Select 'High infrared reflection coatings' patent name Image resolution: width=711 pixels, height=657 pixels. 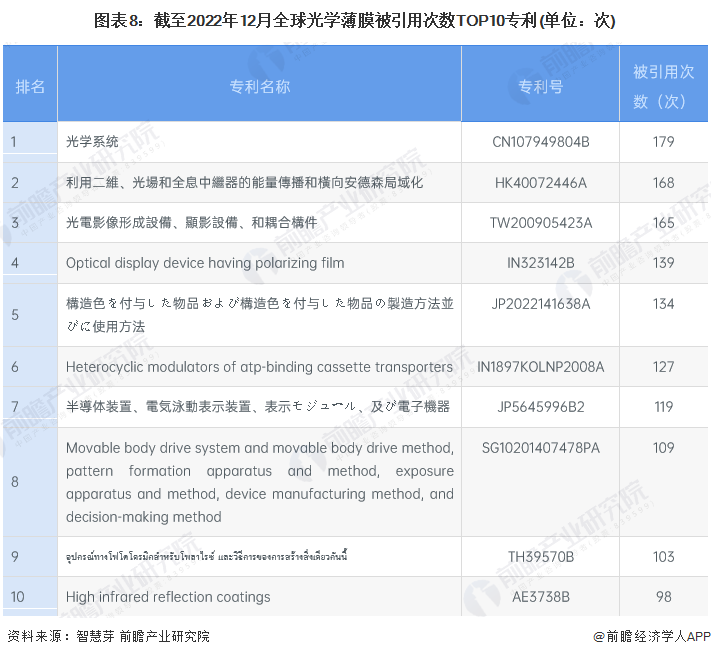pos(168,597)
